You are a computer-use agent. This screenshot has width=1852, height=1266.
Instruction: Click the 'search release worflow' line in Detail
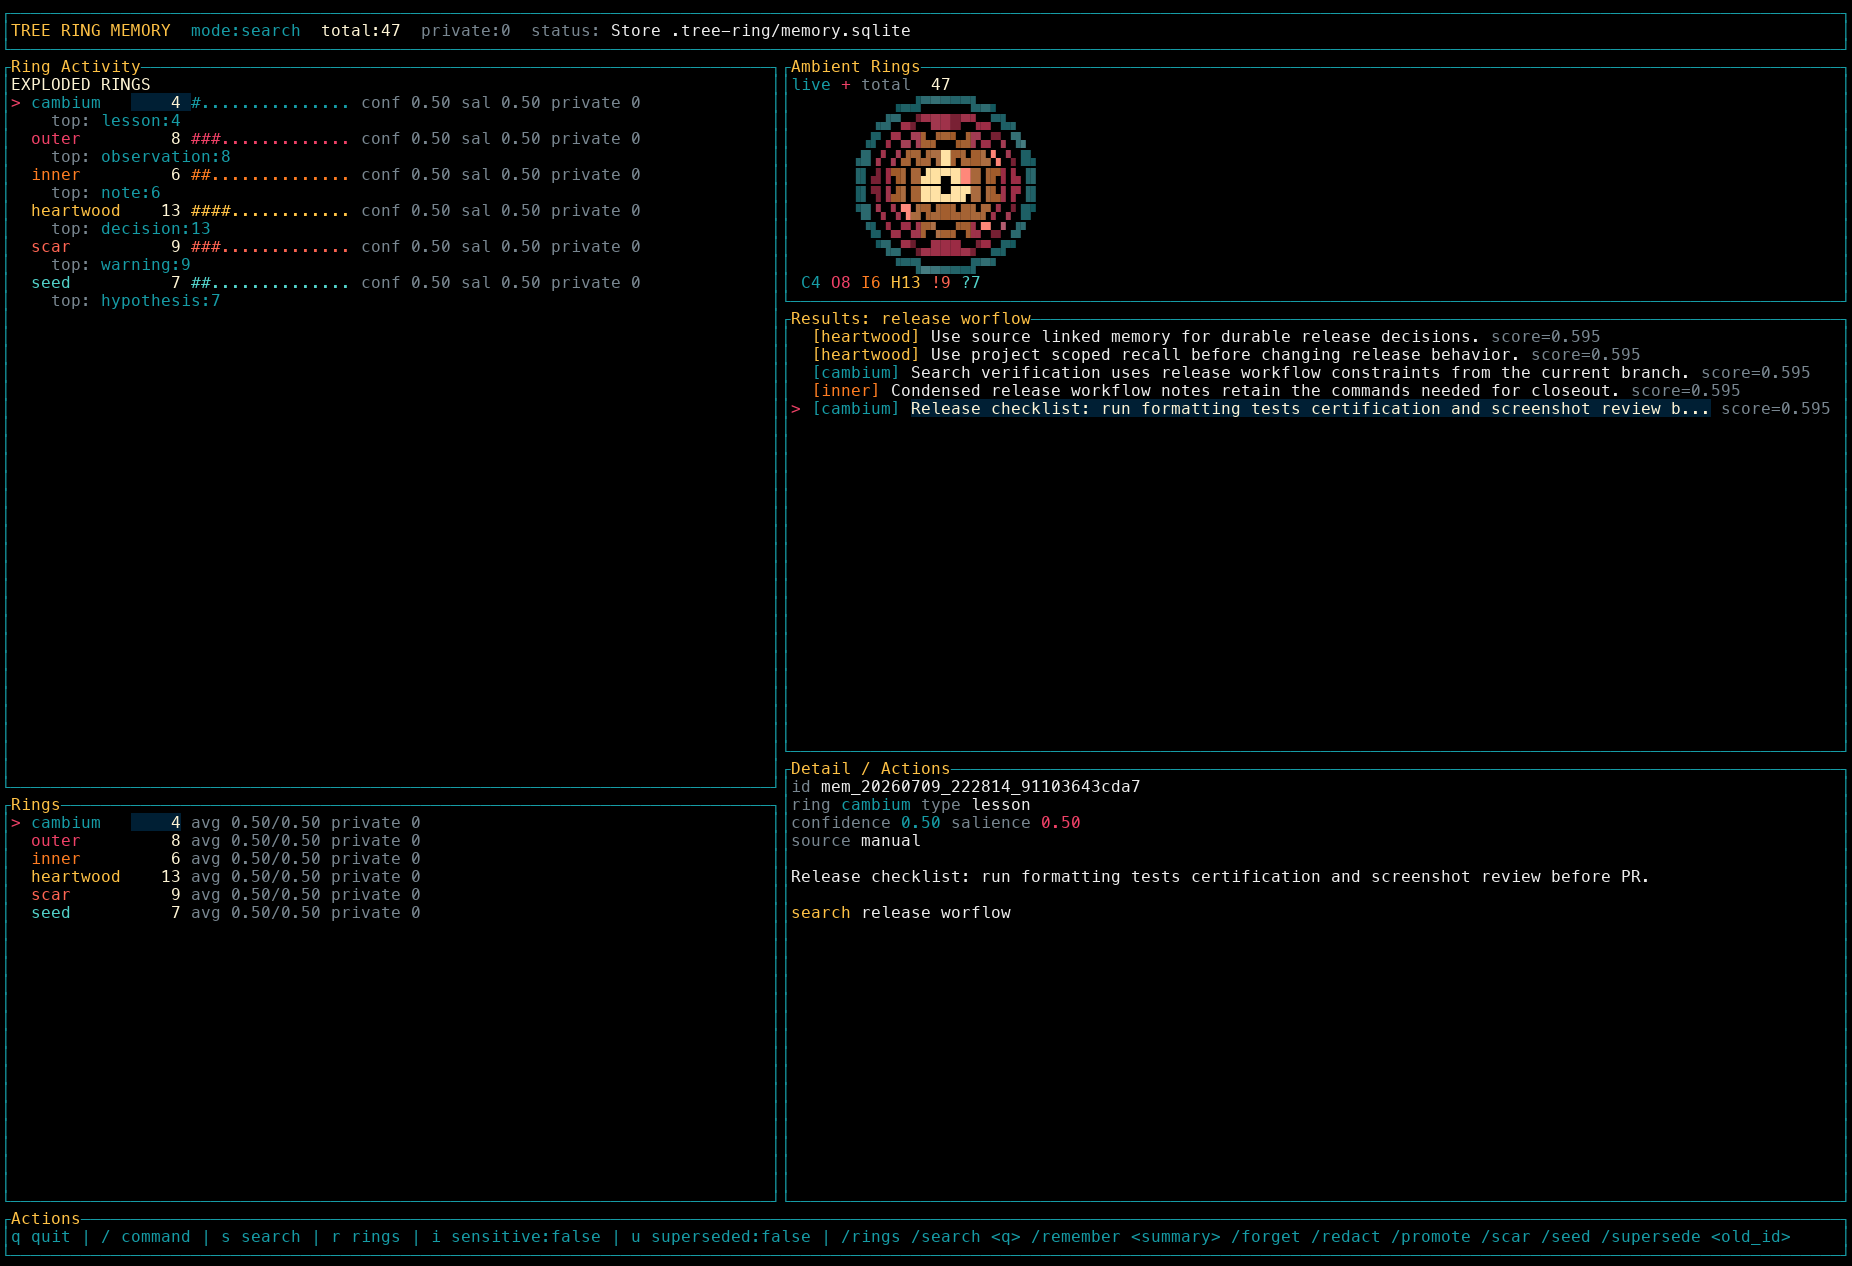point(901,913)
